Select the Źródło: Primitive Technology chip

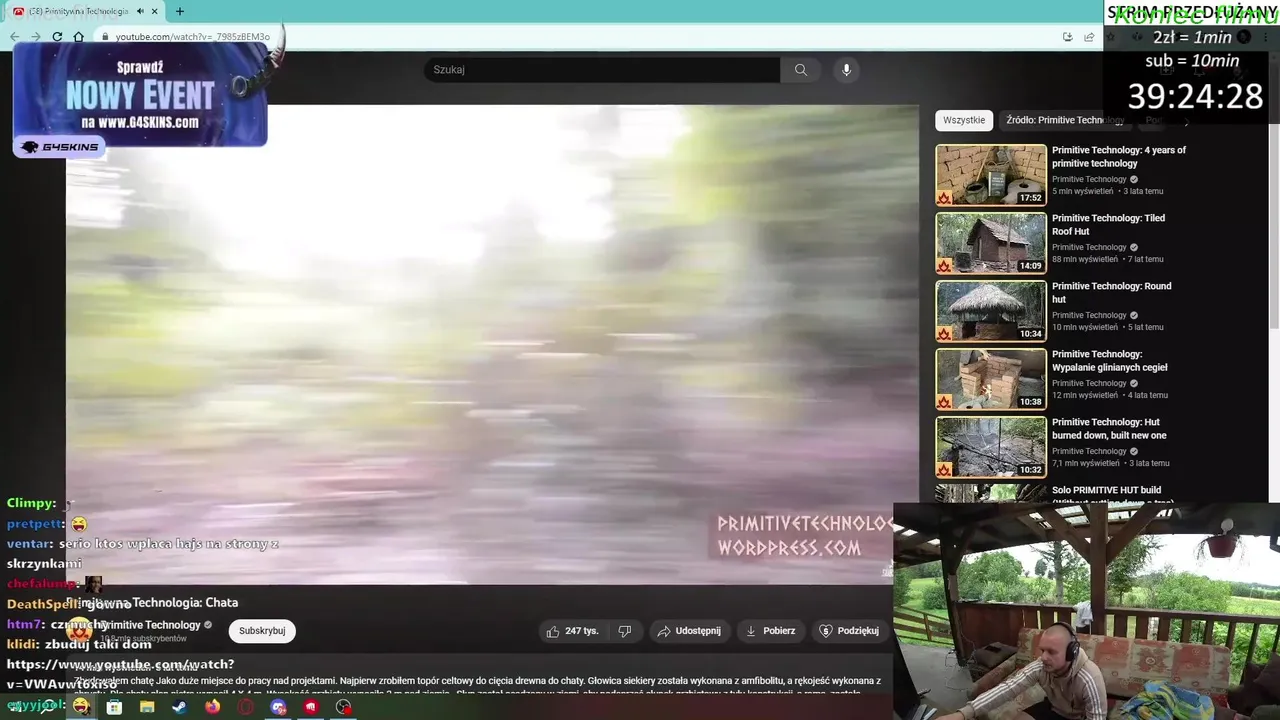tap(1065, 120)
